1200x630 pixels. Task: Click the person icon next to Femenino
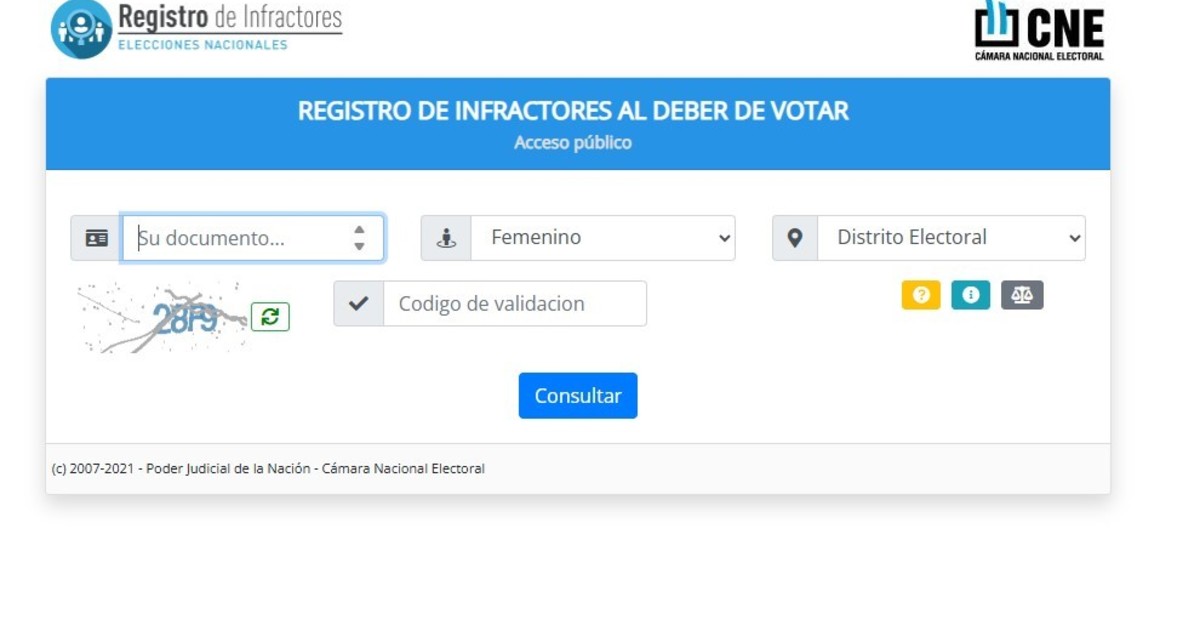click(446, 238)
